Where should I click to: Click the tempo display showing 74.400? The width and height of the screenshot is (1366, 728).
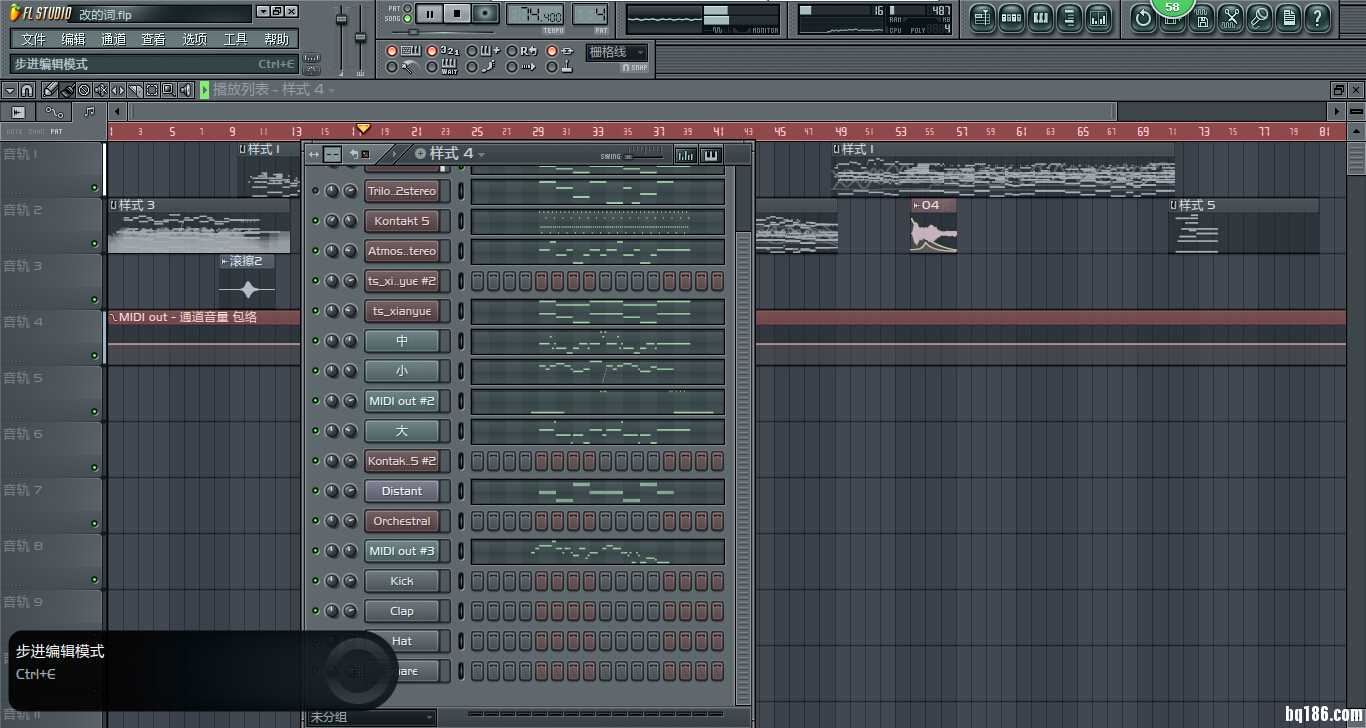535,14
